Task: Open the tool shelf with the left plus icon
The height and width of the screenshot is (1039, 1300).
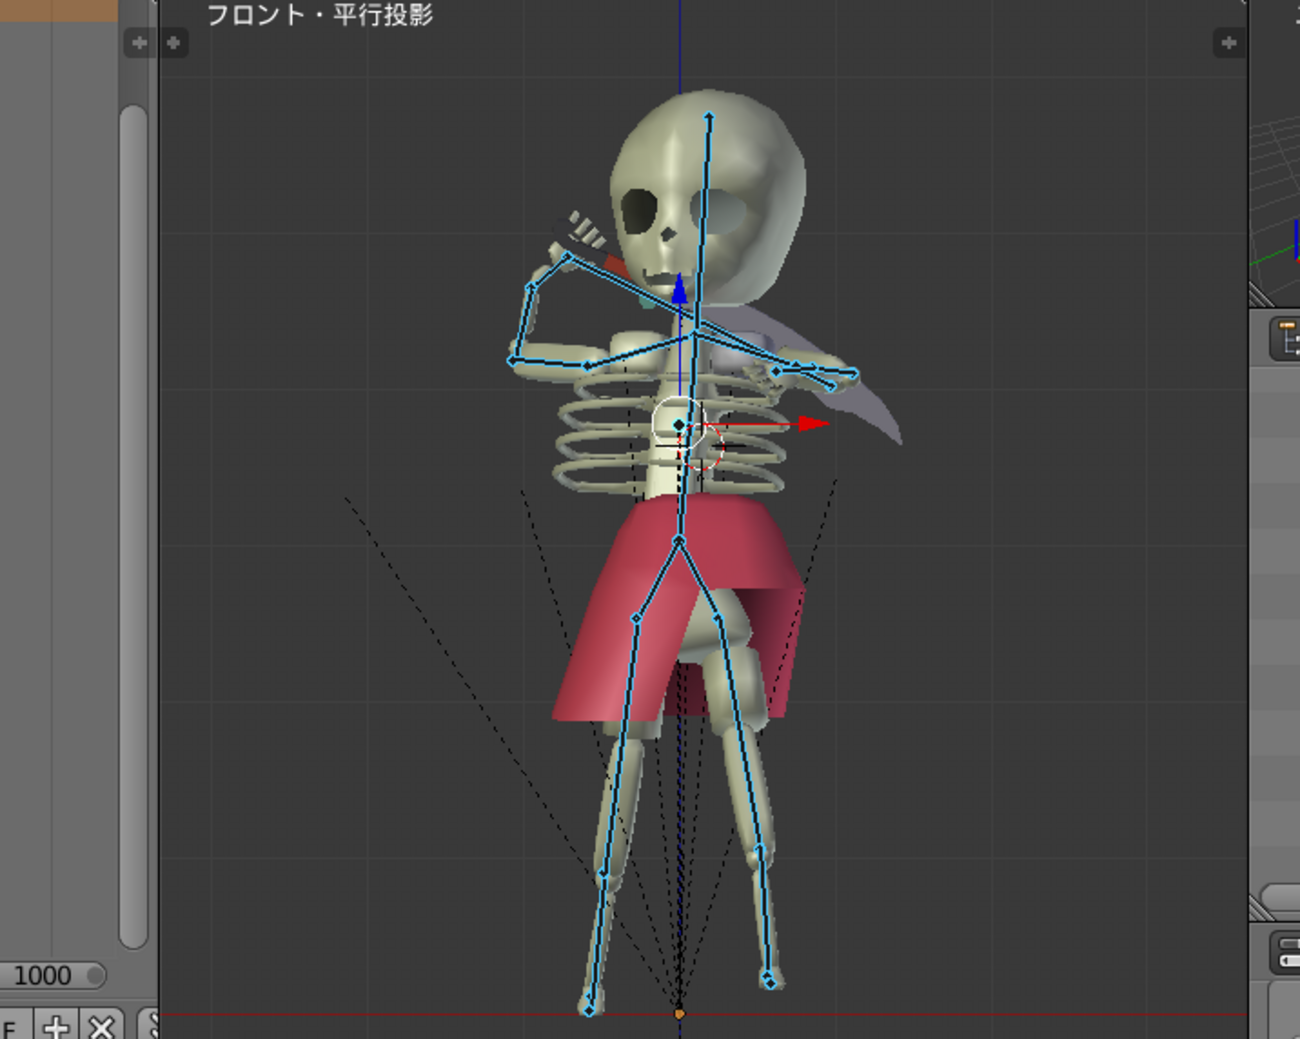Action: point(174,43)
